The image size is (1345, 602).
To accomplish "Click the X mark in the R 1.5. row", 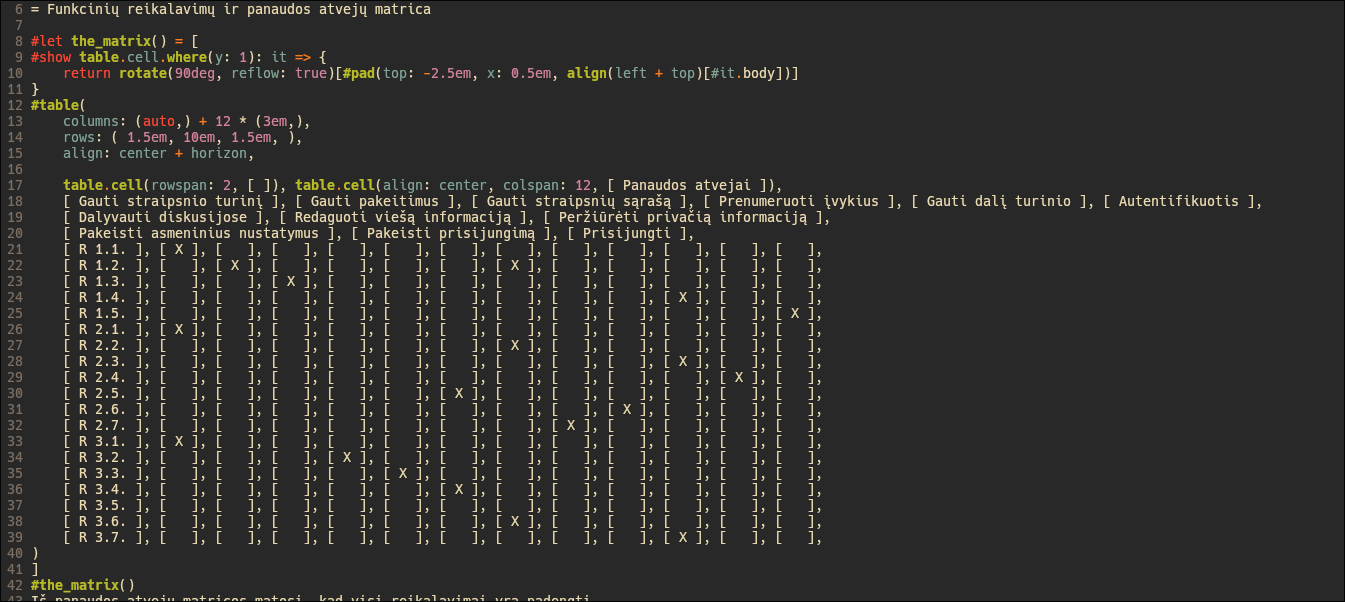I will click(795, 313).
